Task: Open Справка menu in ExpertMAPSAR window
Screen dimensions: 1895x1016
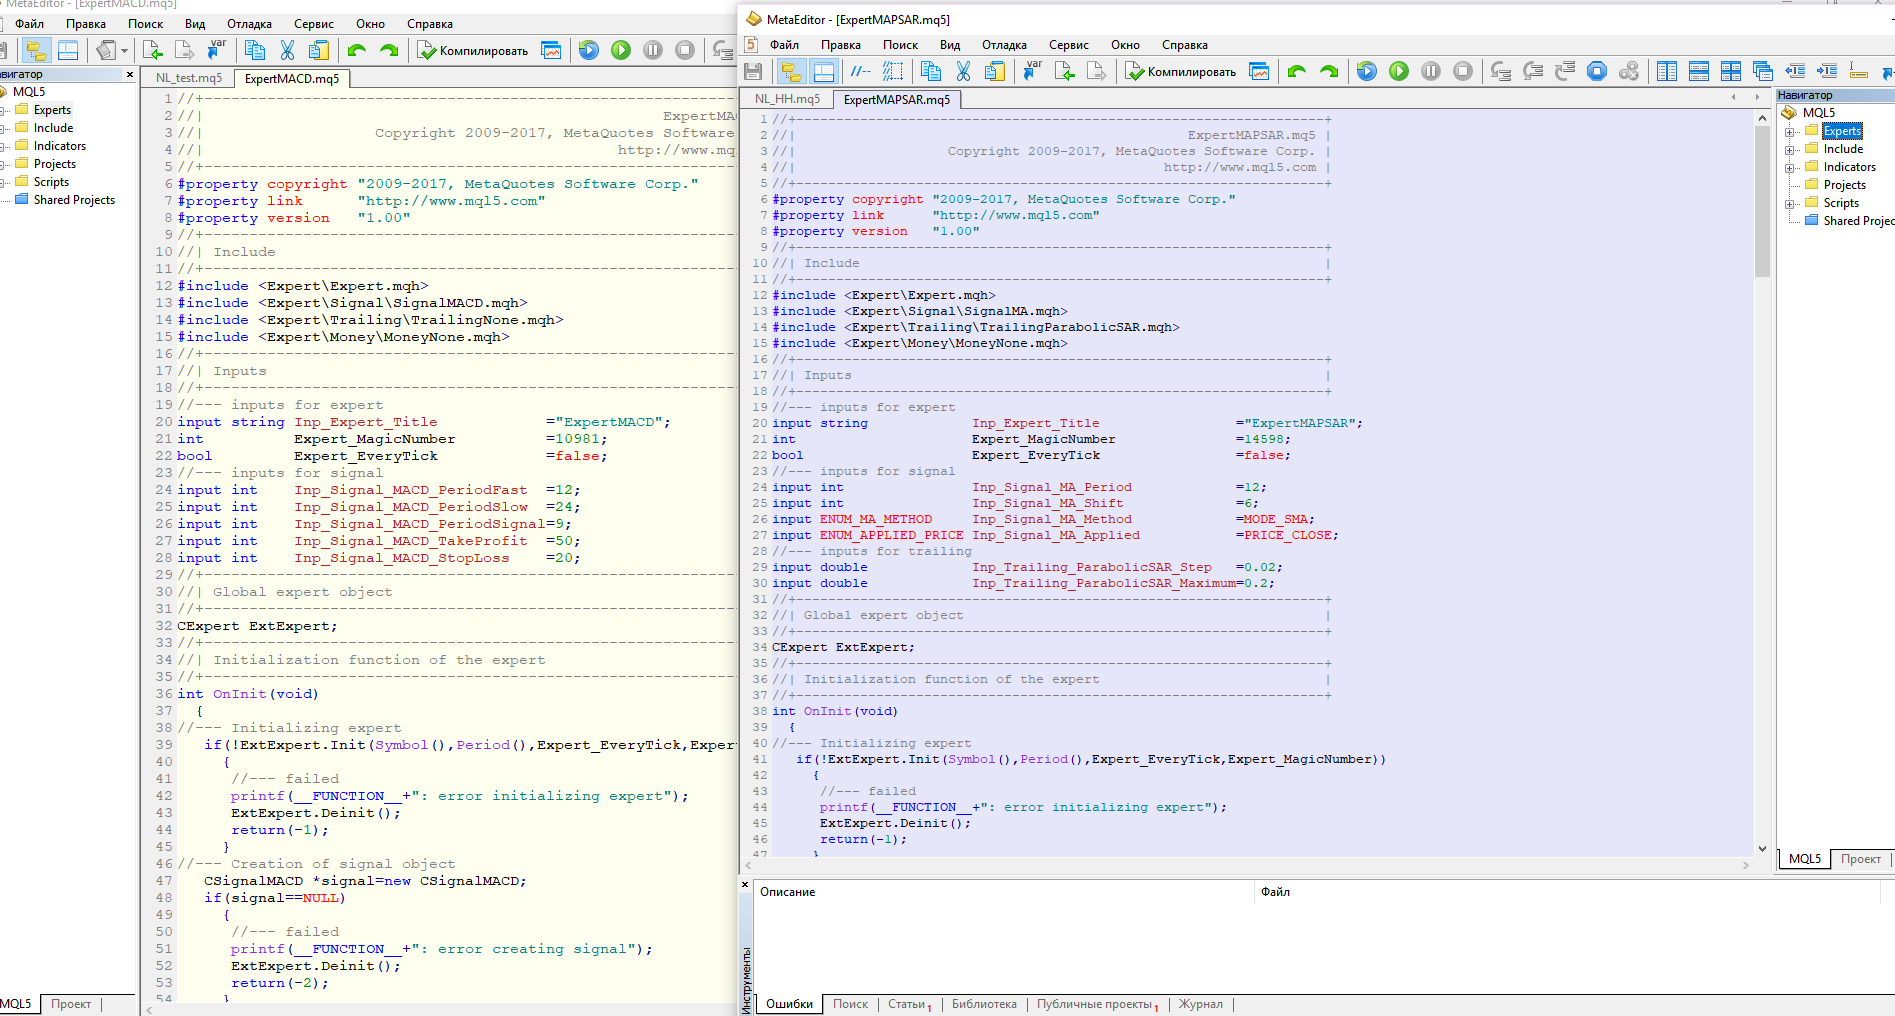Action: point(1185,45)
